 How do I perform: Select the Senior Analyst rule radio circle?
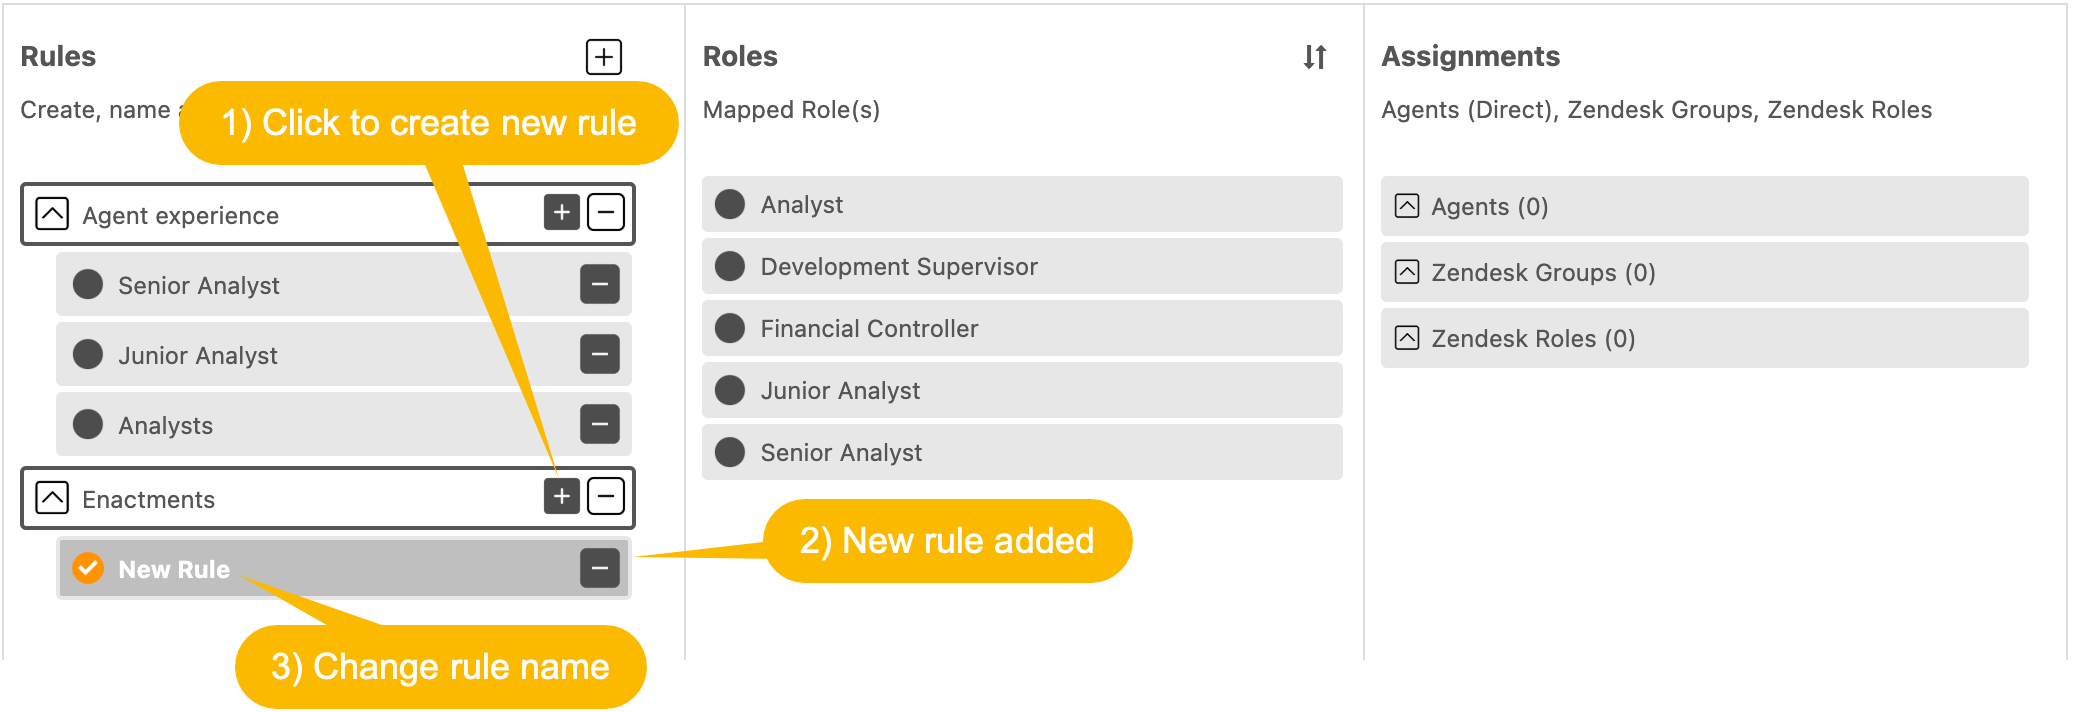pyautogui.click(x=88, y=284)
